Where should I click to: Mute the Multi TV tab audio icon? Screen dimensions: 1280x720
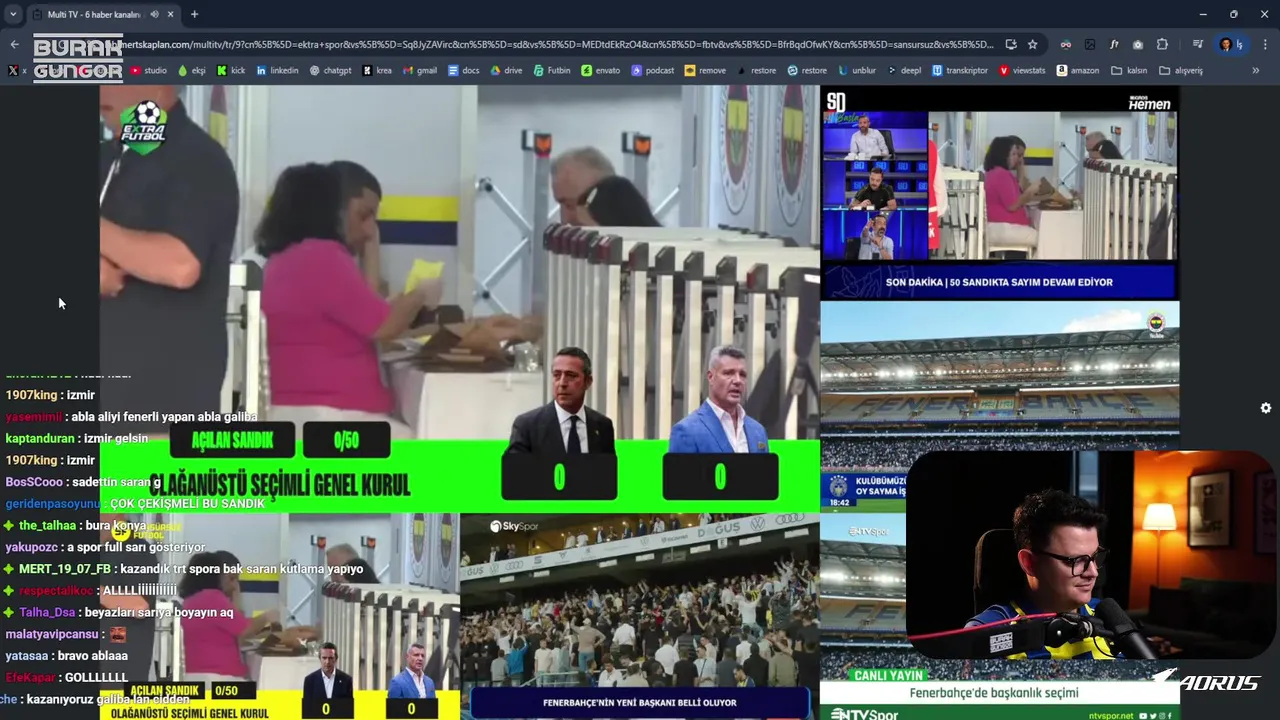[154, 15]
